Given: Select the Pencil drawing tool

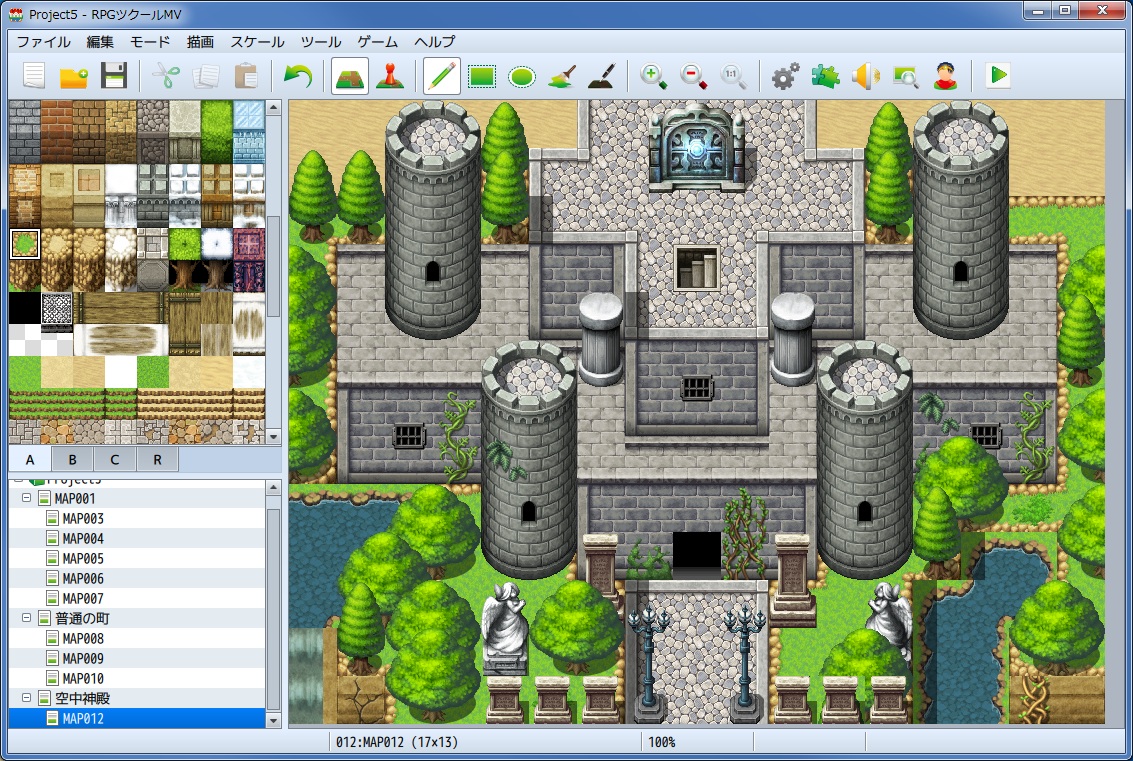Looking at the screenshot, I should (x=441, y=76).
